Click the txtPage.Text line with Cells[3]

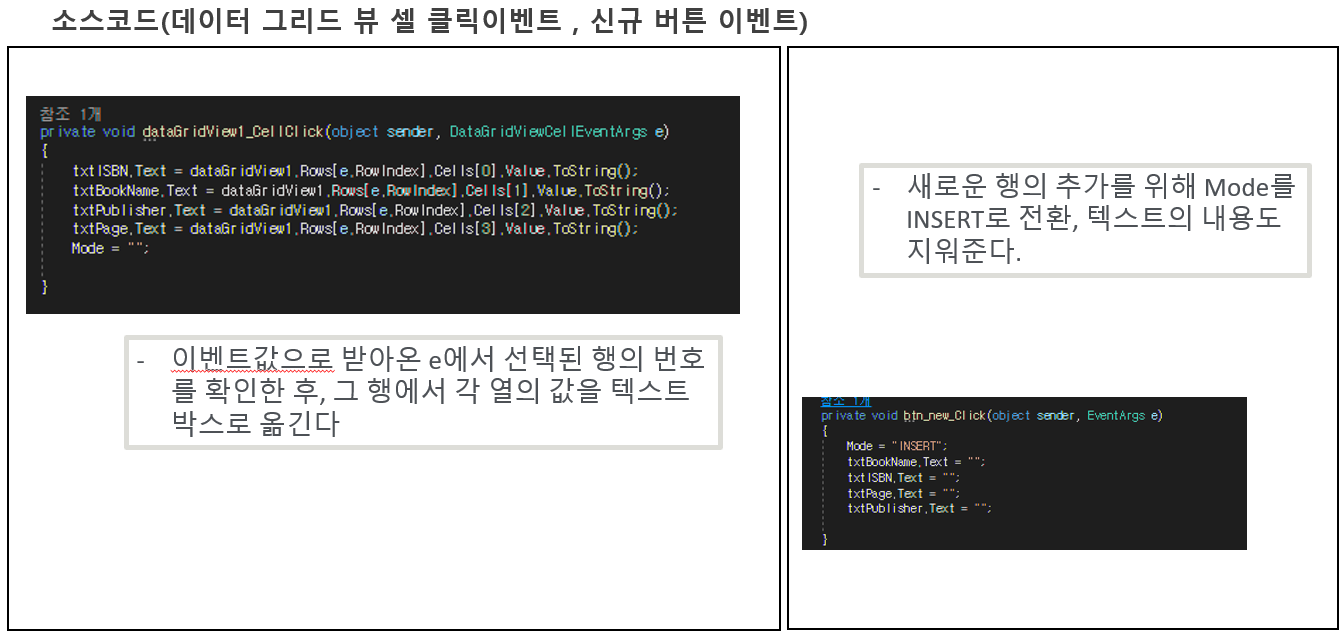pos(355,229)
